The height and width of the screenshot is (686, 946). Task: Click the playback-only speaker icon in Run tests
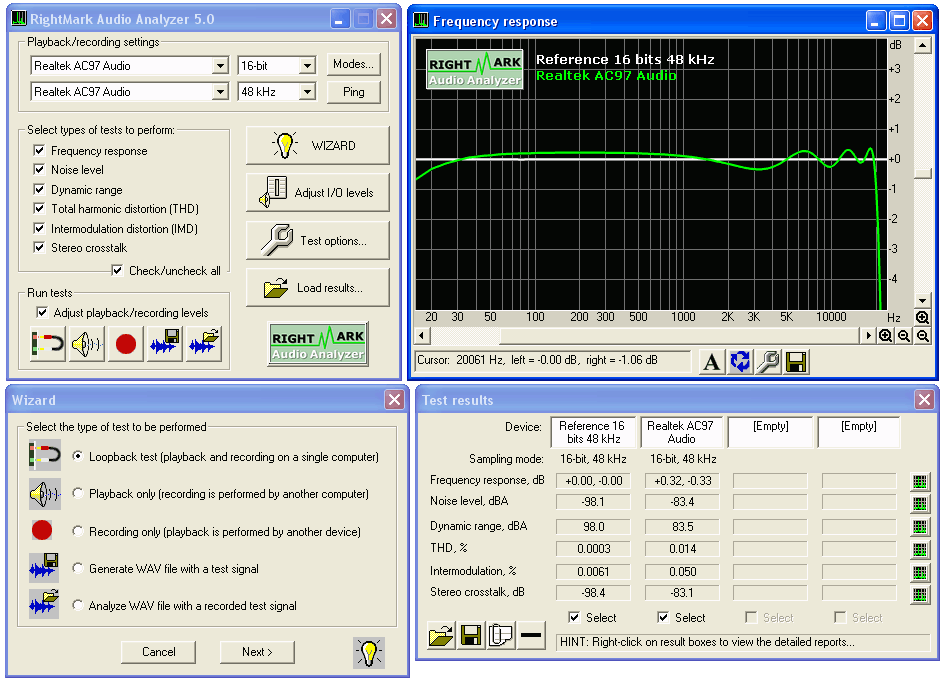tap(86, 344)
